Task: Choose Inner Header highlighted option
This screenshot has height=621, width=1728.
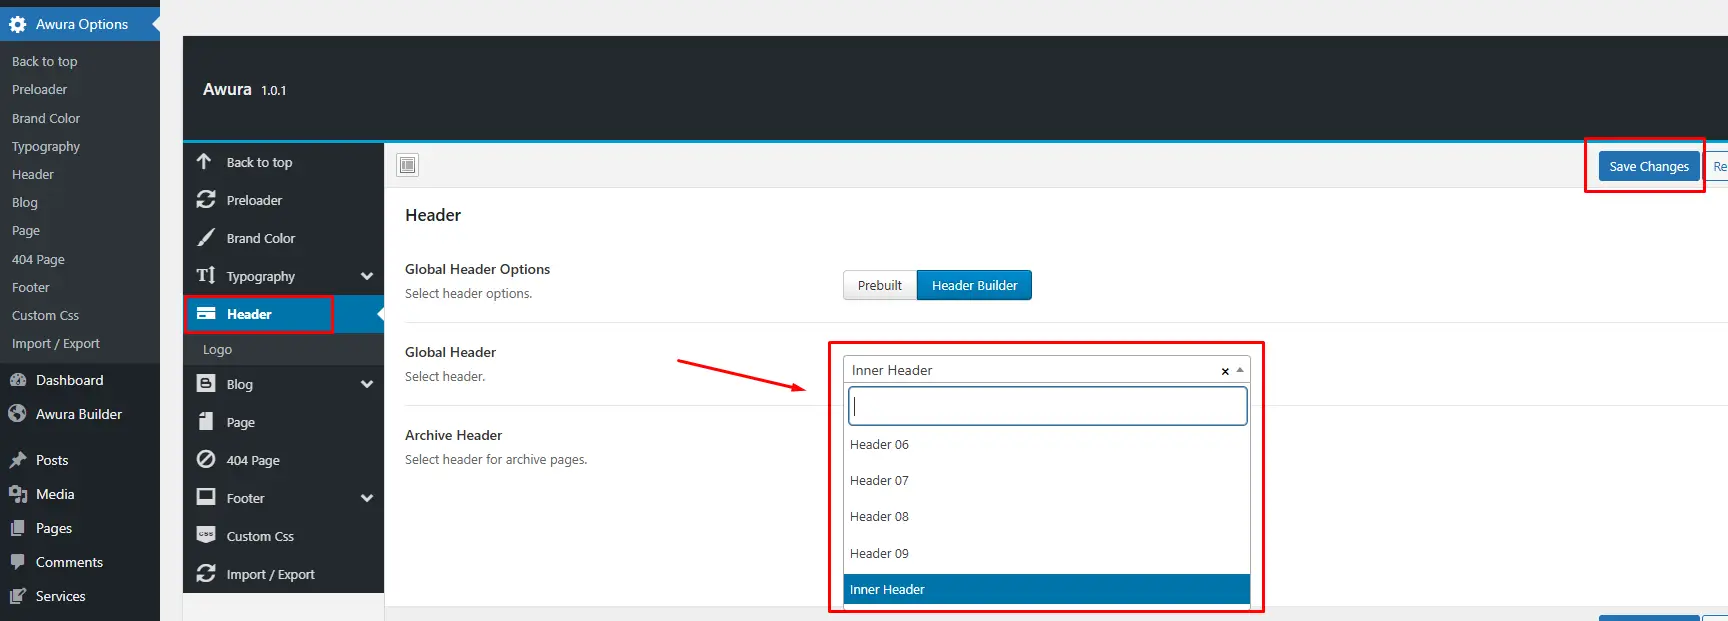Action: coord(1047,589)
